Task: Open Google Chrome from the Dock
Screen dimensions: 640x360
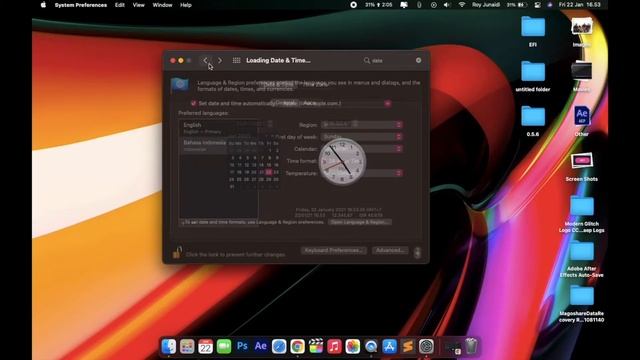Action: point(298,347)
